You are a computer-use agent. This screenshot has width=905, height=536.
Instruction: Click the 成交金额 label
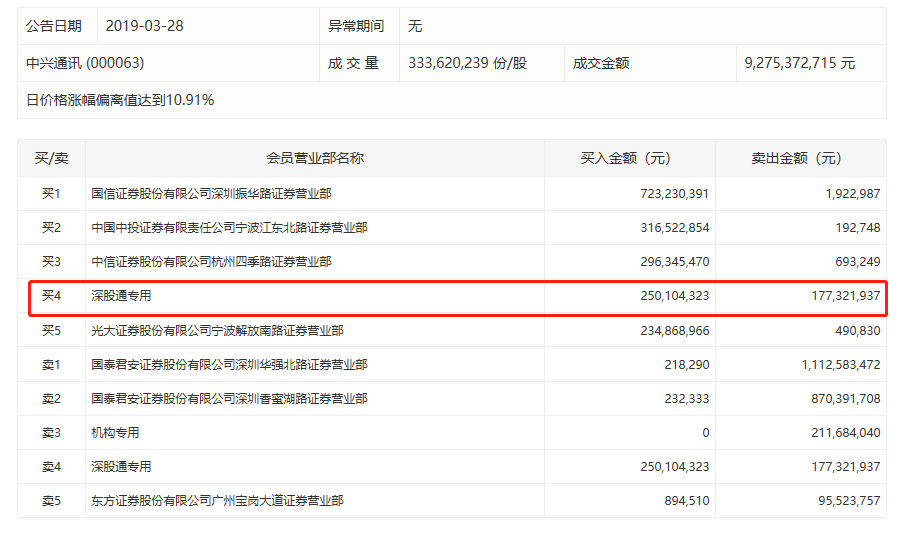(601, 63)
